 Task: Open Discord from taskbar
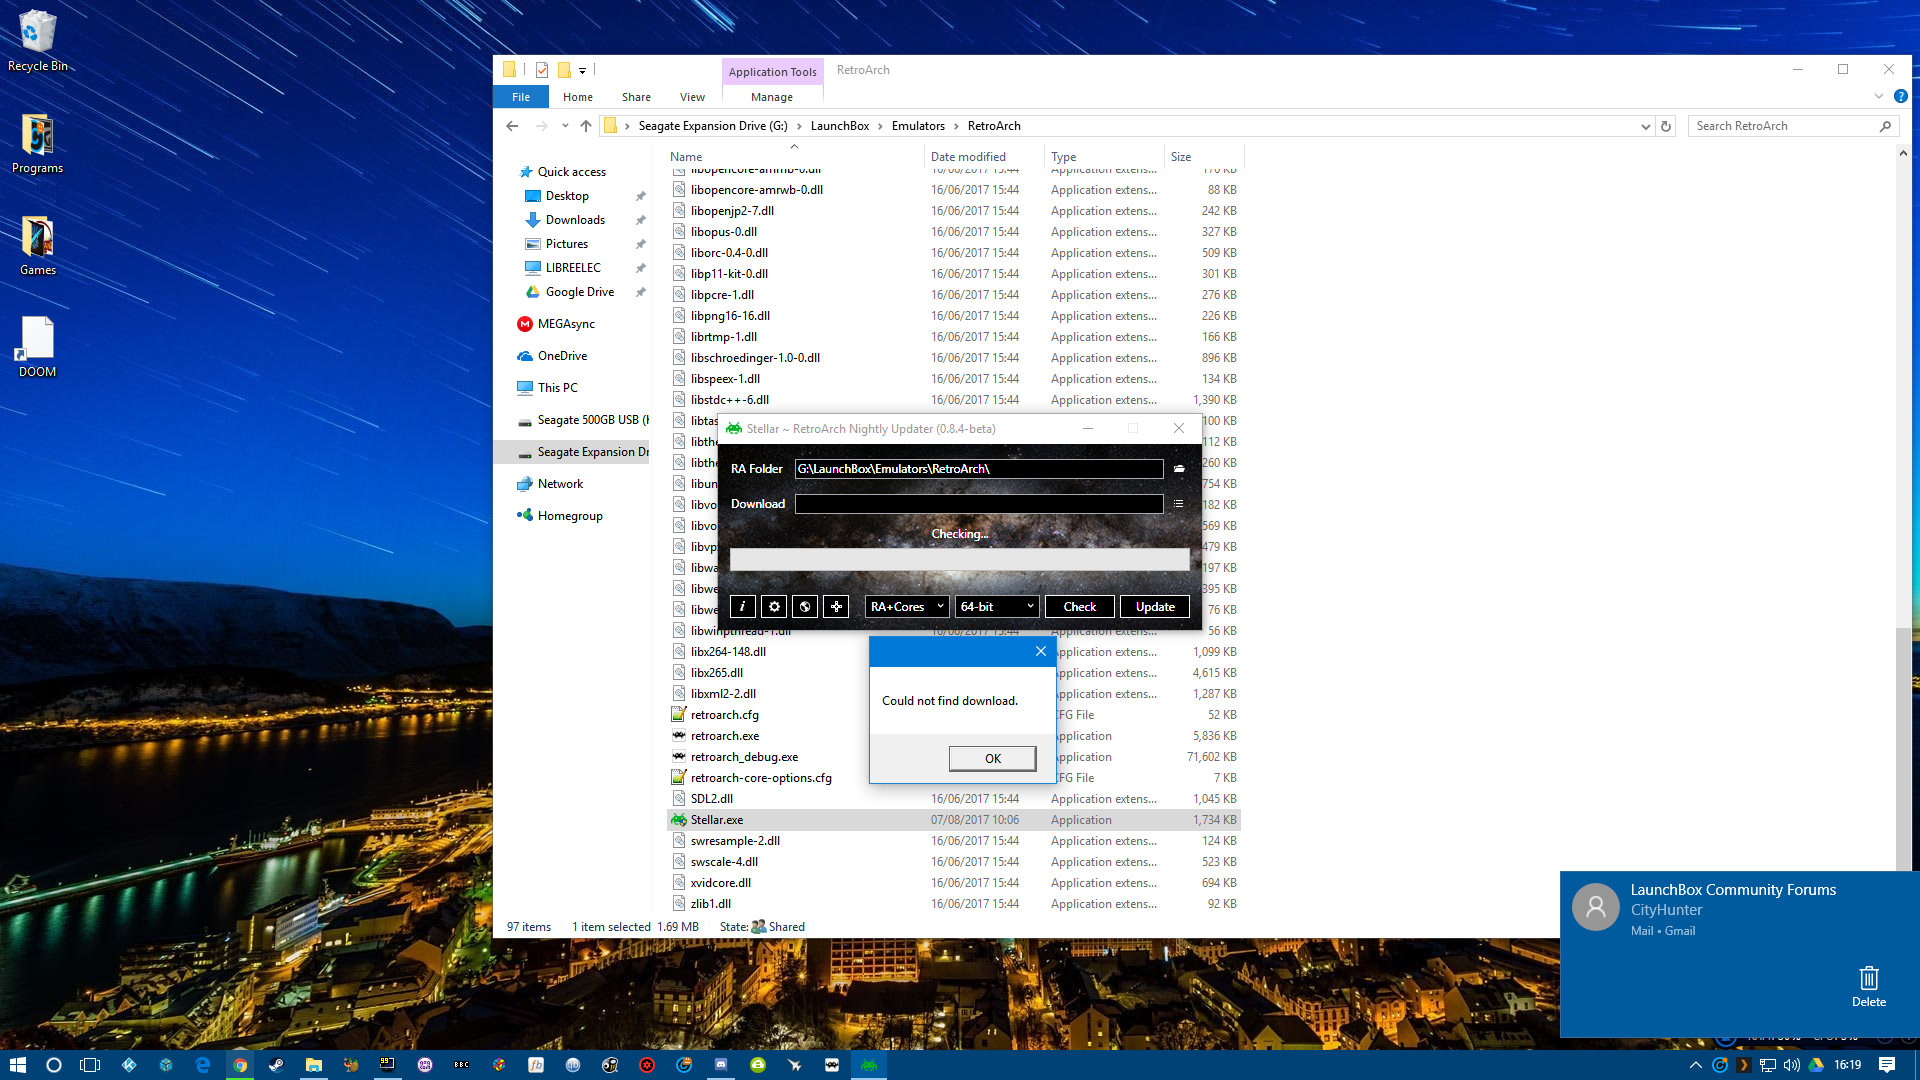(721, 1065)
